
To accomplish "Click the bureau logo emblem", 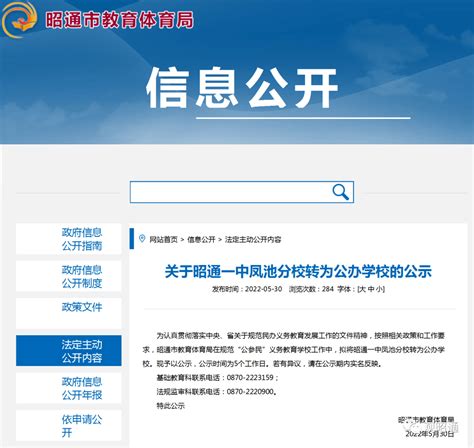I will 19,19.
